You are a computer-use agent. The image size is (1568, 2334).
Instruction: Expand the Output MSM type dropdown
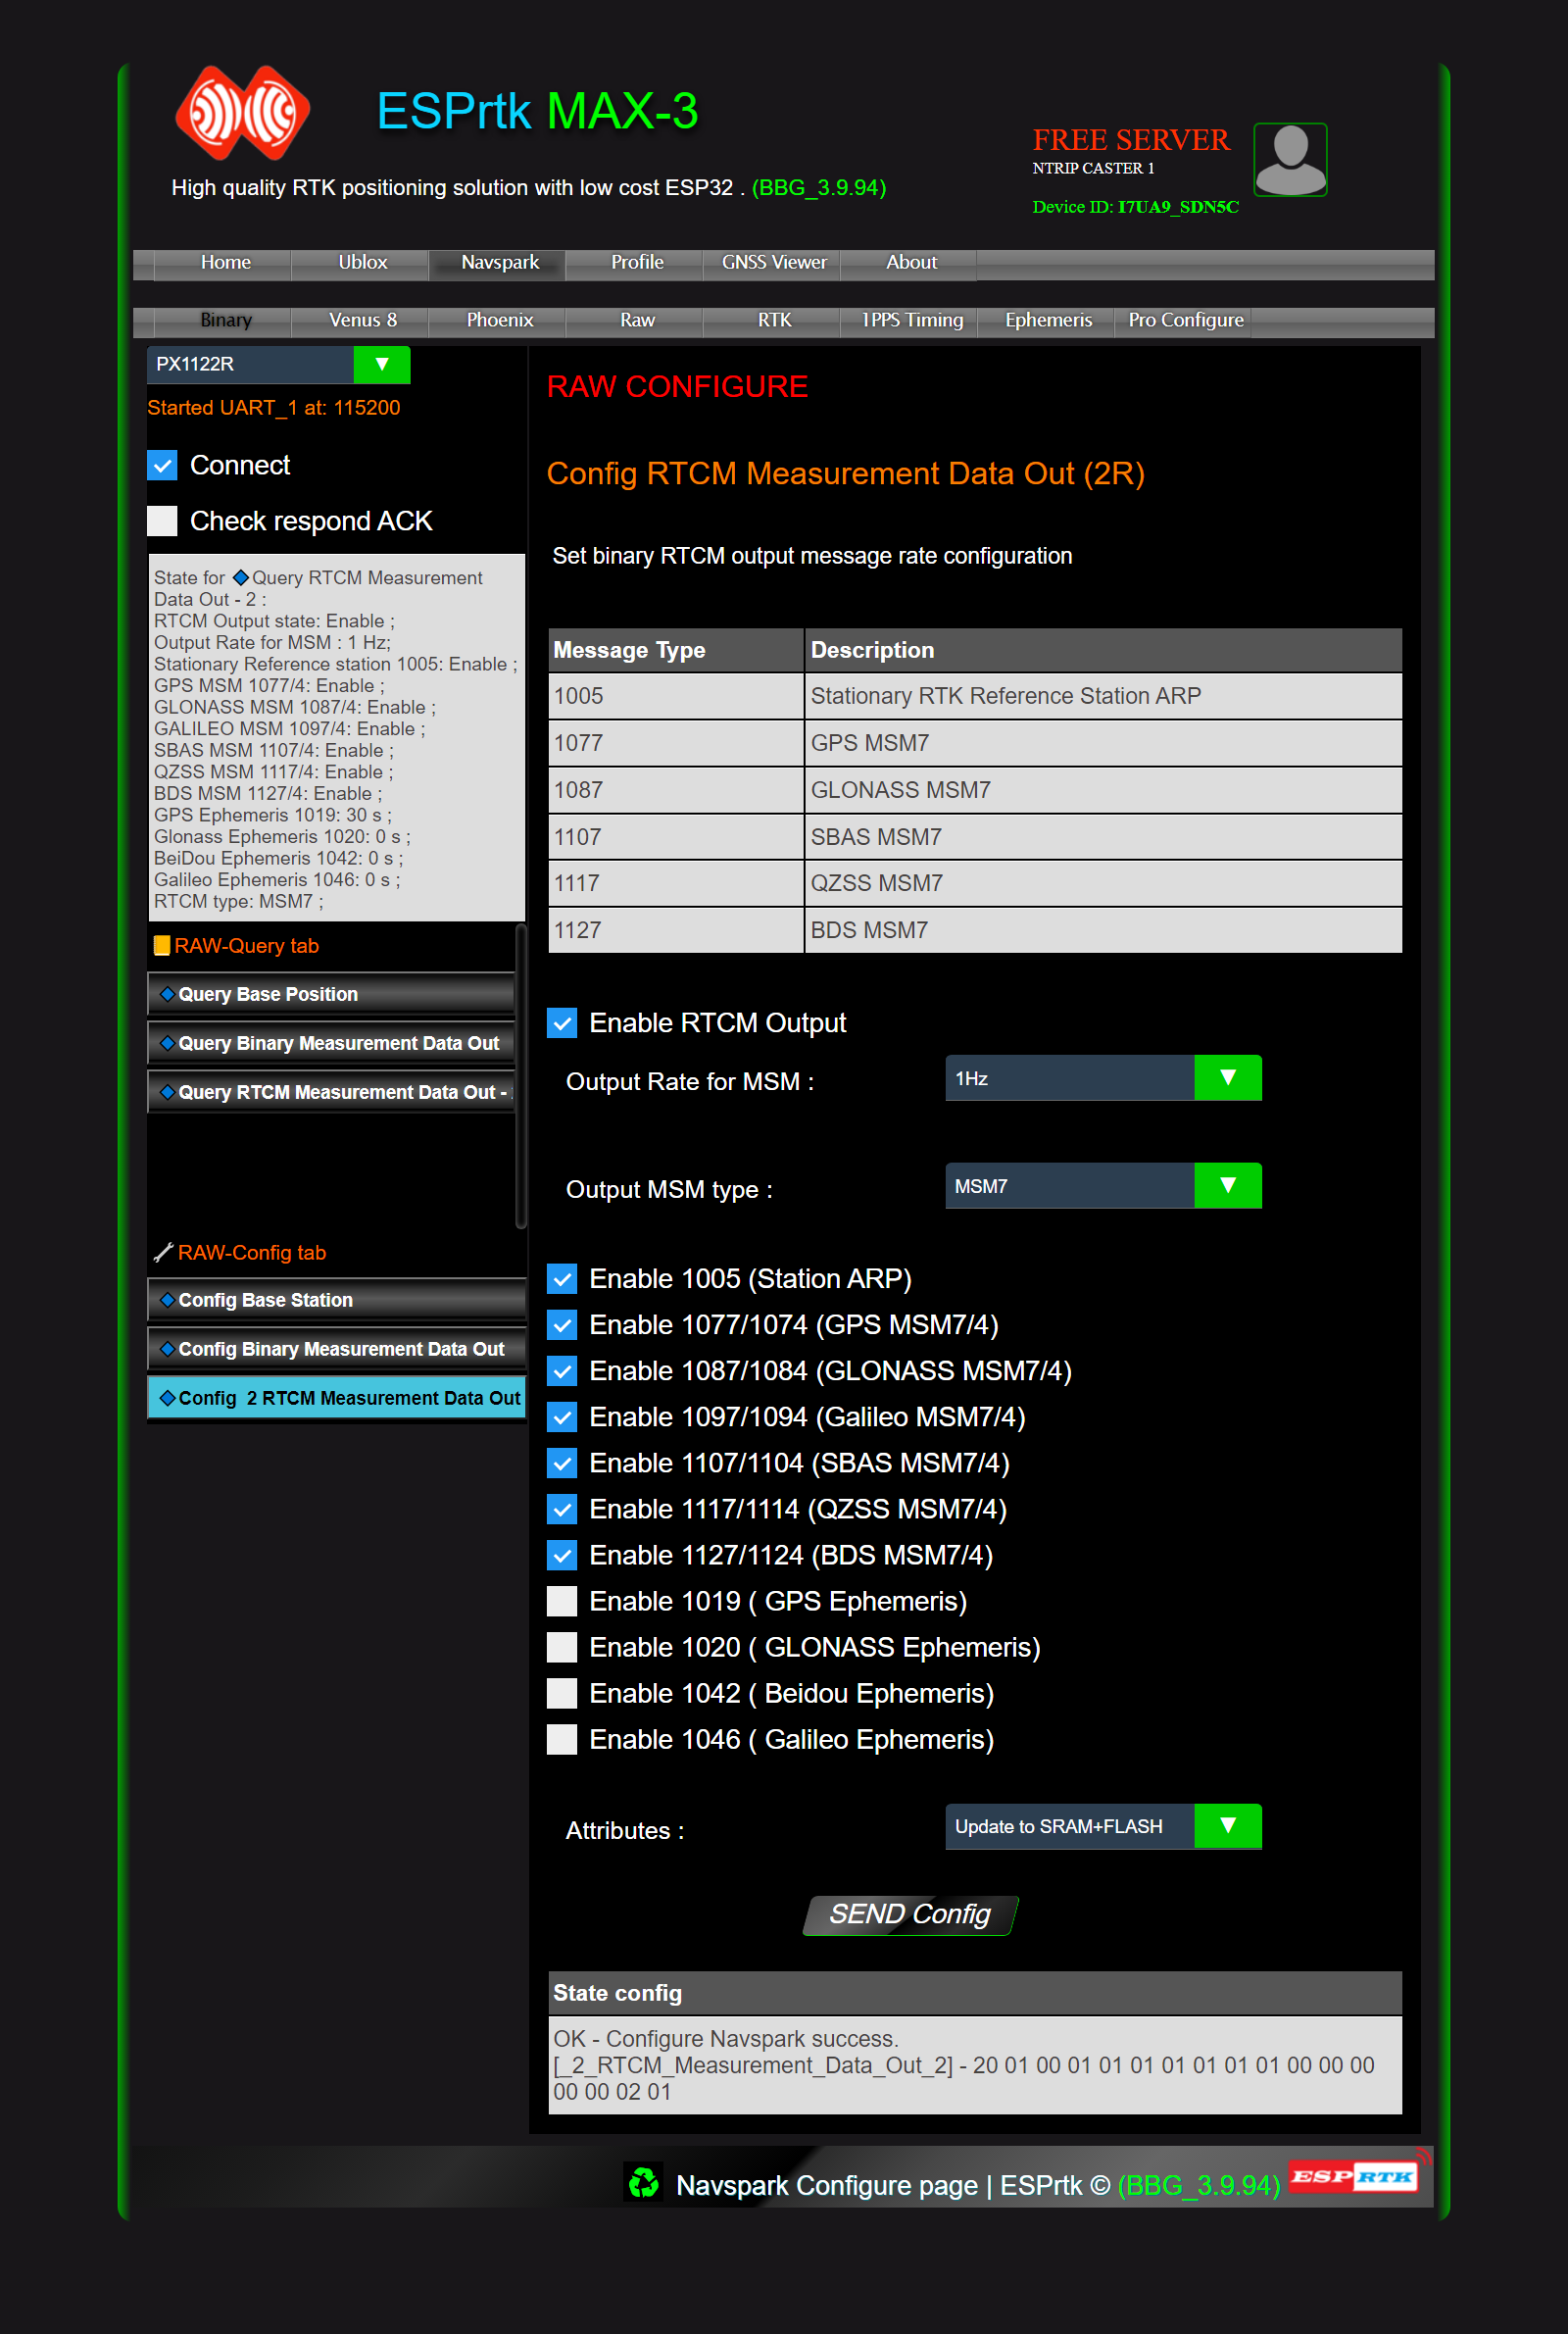(x=1227, y=1186)
